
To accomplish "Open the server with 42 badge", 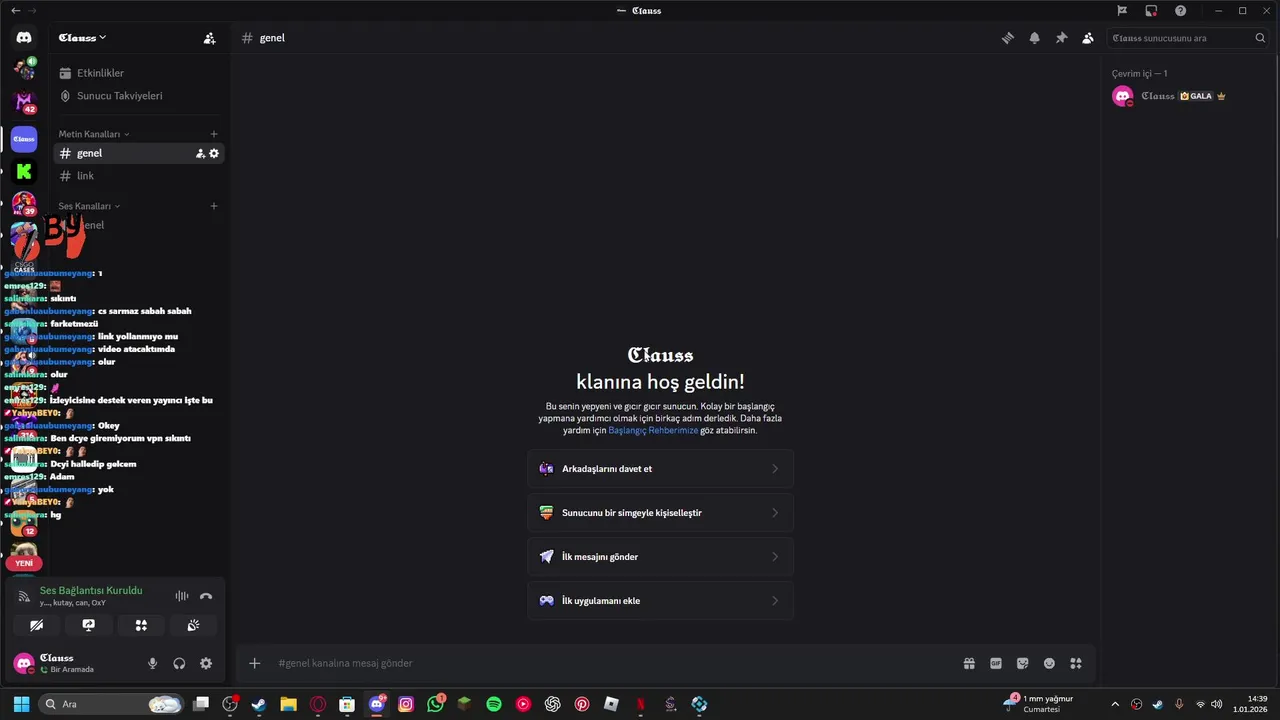I will tap(24, 103).
